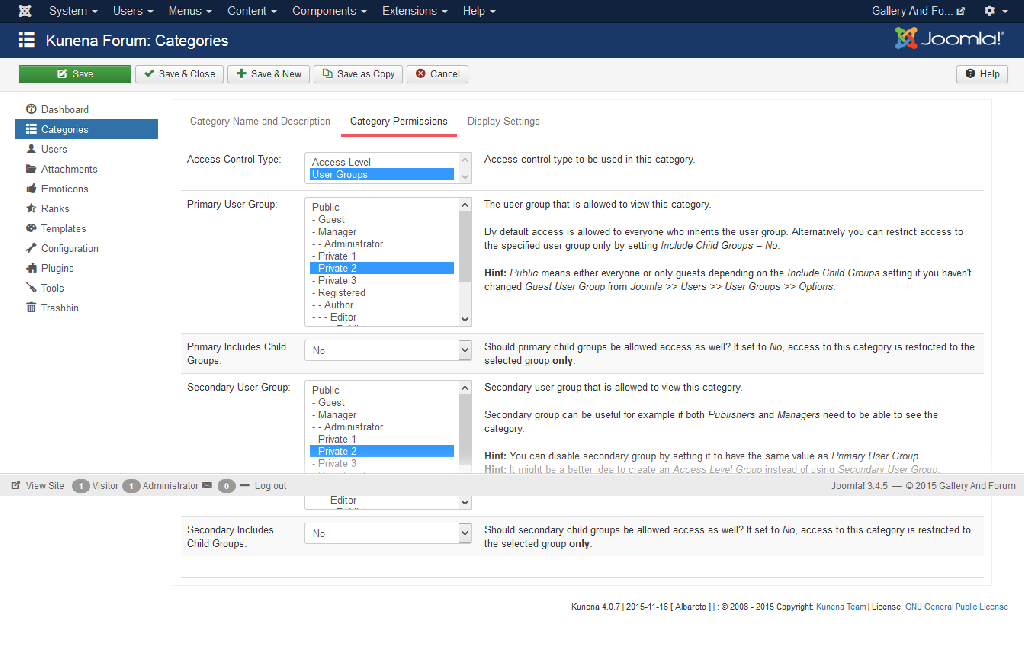This screenshot has width=1024, height=652.
Task: Switch to Category Name and Description tab
Action: click(x=260, y=122)
